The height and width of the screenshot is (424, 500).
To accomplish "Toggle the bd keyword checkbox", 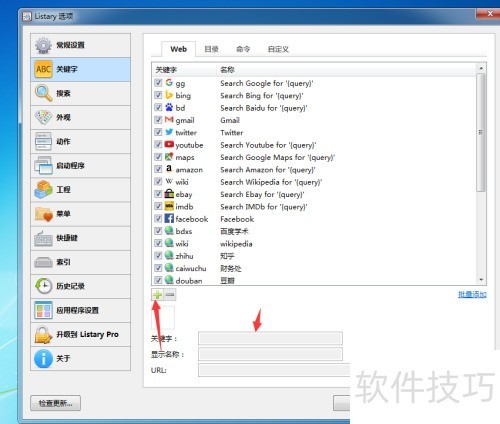I will click(158, 107).
